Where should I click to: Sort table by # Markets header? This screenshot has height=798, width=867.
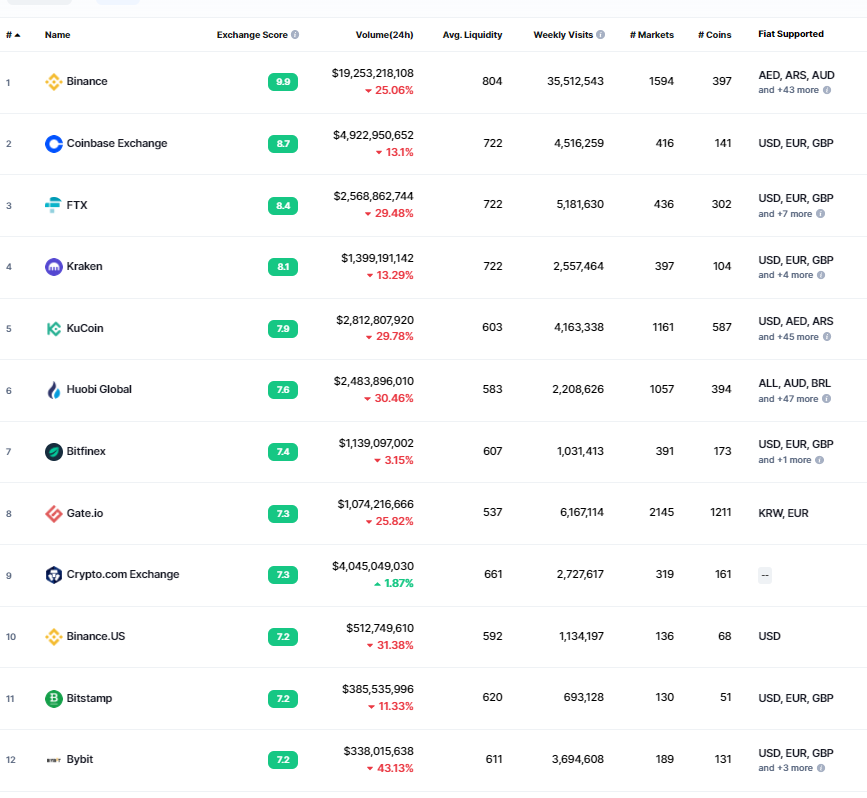[x=652, y=35]
